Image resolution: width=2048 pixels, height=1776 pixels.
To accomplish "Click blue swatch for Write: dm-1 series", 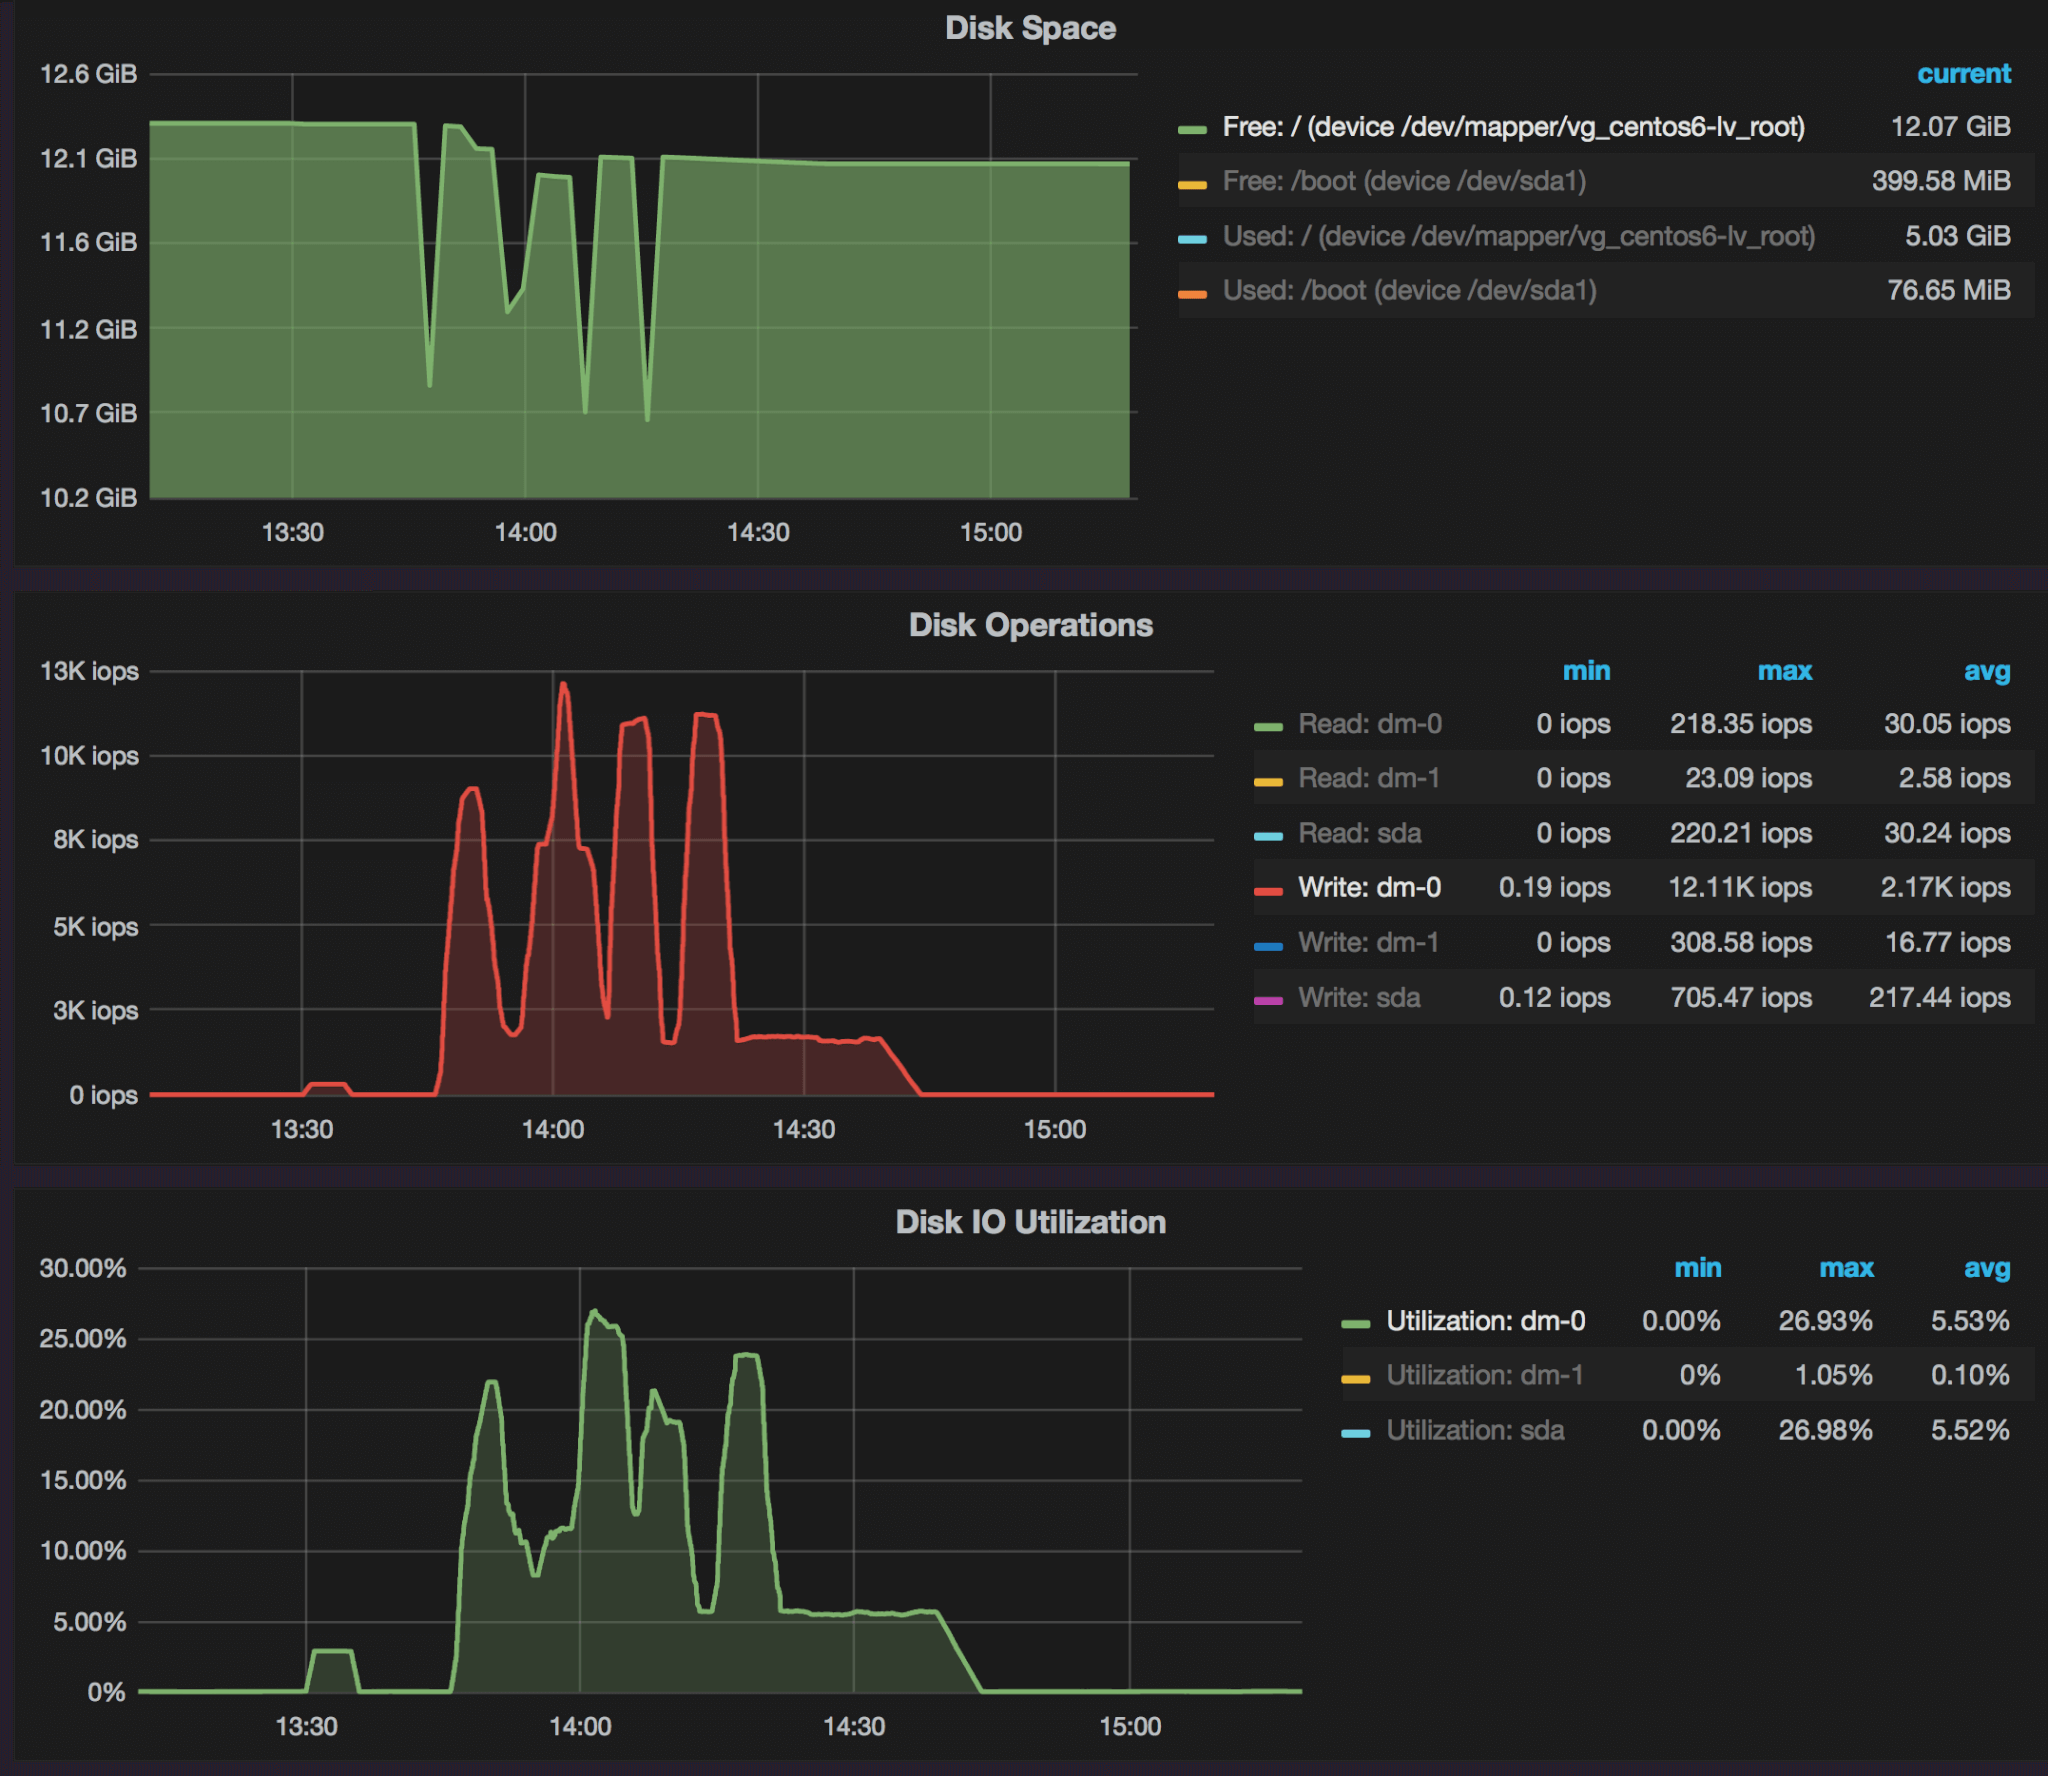I will (x=1268, y=946).
